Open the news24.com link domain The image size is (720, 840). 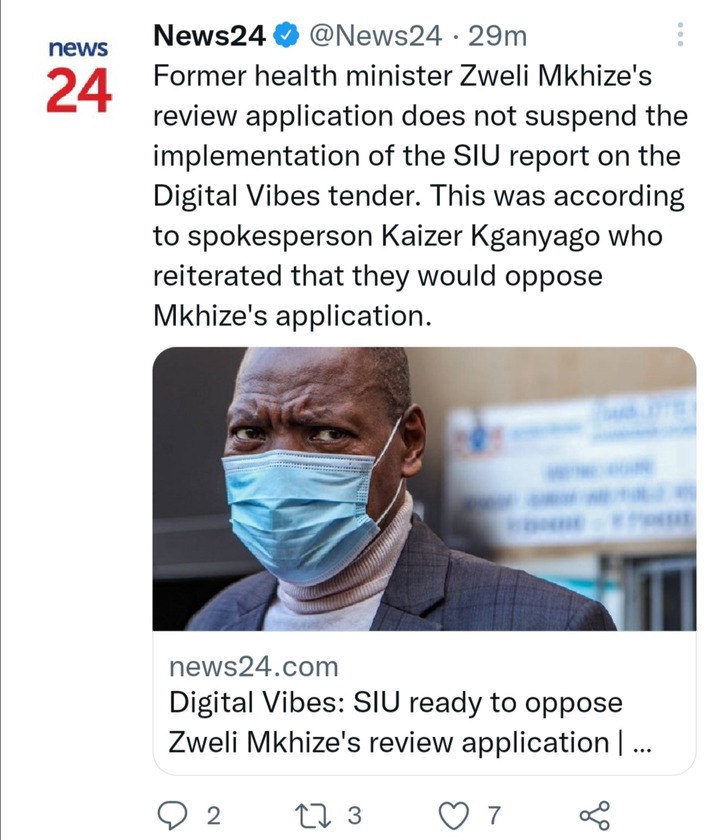(253, 667)
